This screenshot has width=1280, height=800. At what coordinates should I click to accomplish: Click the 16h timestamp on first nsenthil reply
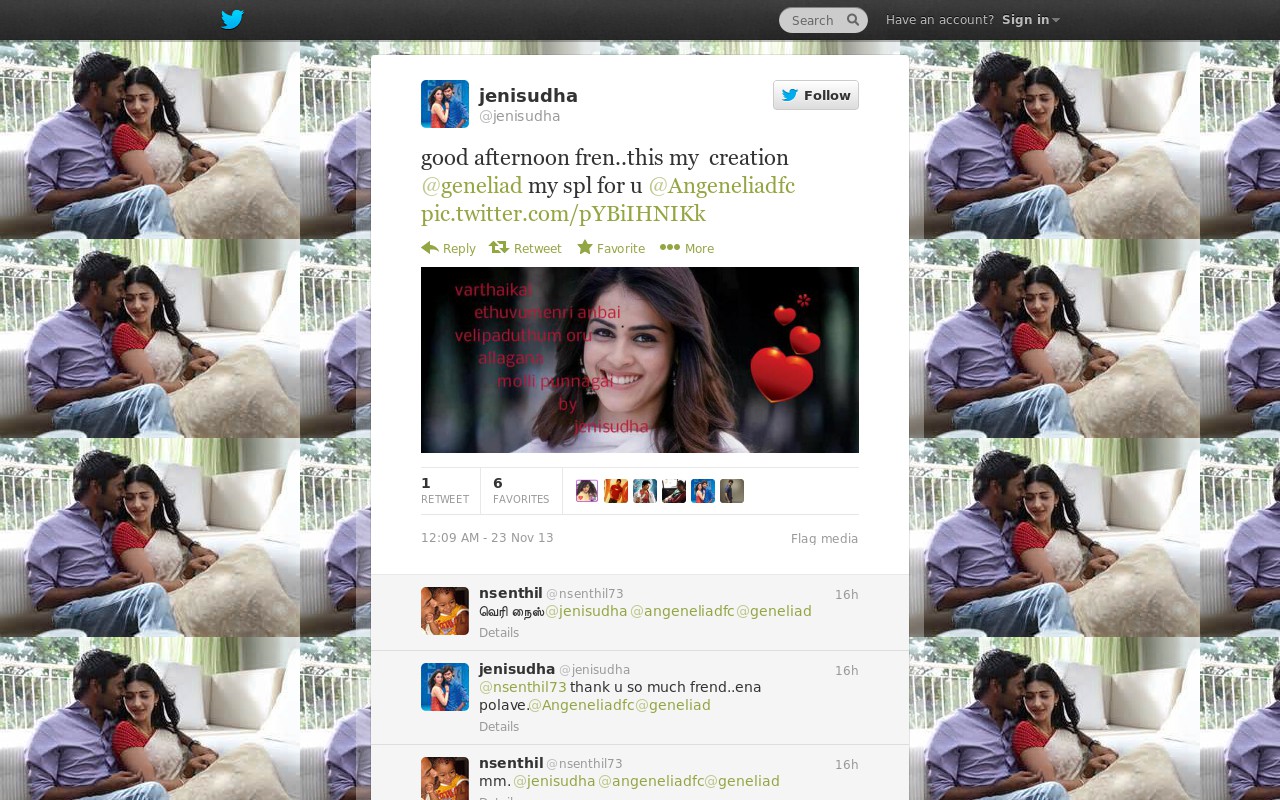tap(847, 595)
